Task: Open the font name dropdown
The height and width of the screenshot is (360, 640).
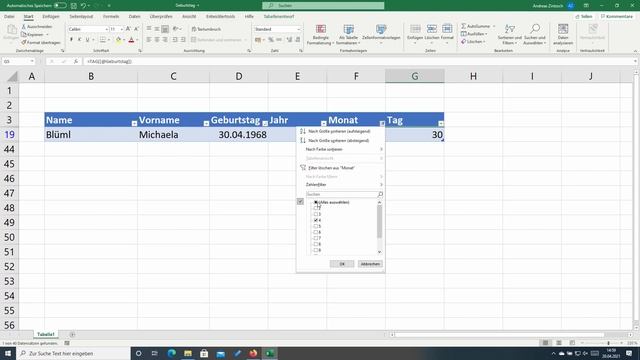Action: coord(107,29)
